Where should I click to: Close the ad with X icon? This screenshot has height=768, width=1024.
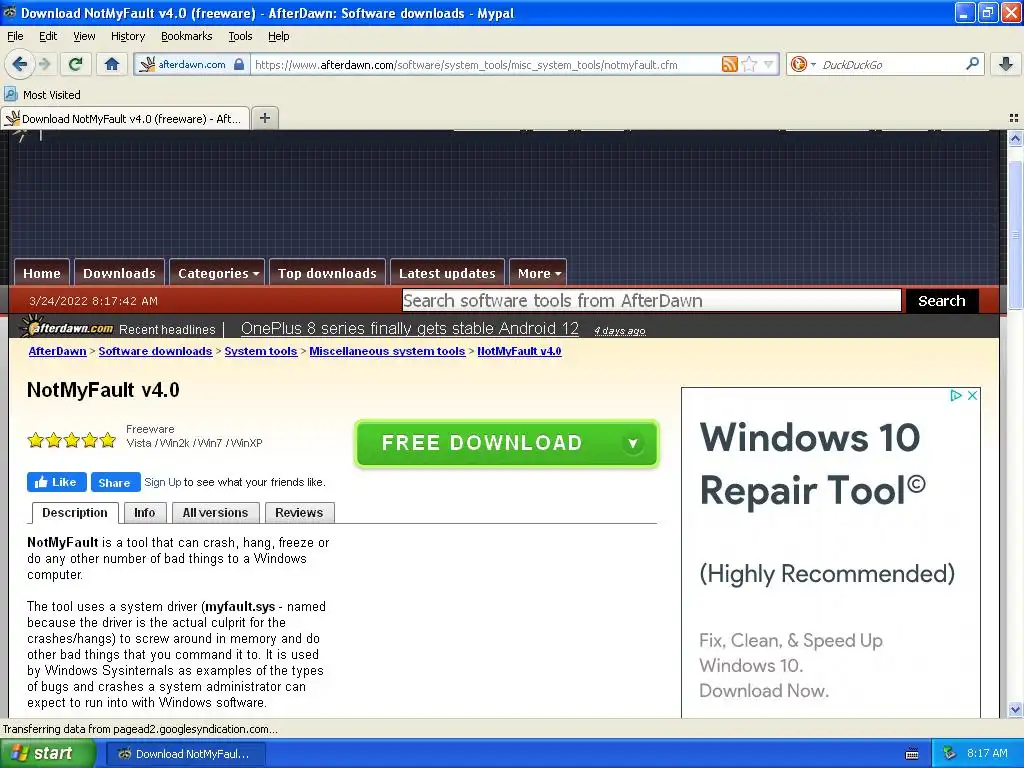pyautogui.click(x=972, y=395)
